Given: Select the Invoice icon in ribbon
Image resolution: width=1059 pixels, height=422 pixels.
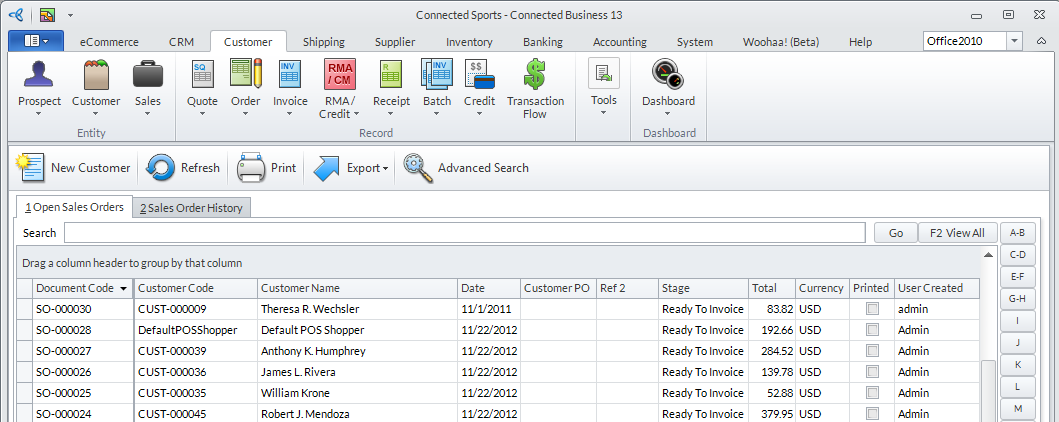Looking at the screenshot, I should coord(290,76).
